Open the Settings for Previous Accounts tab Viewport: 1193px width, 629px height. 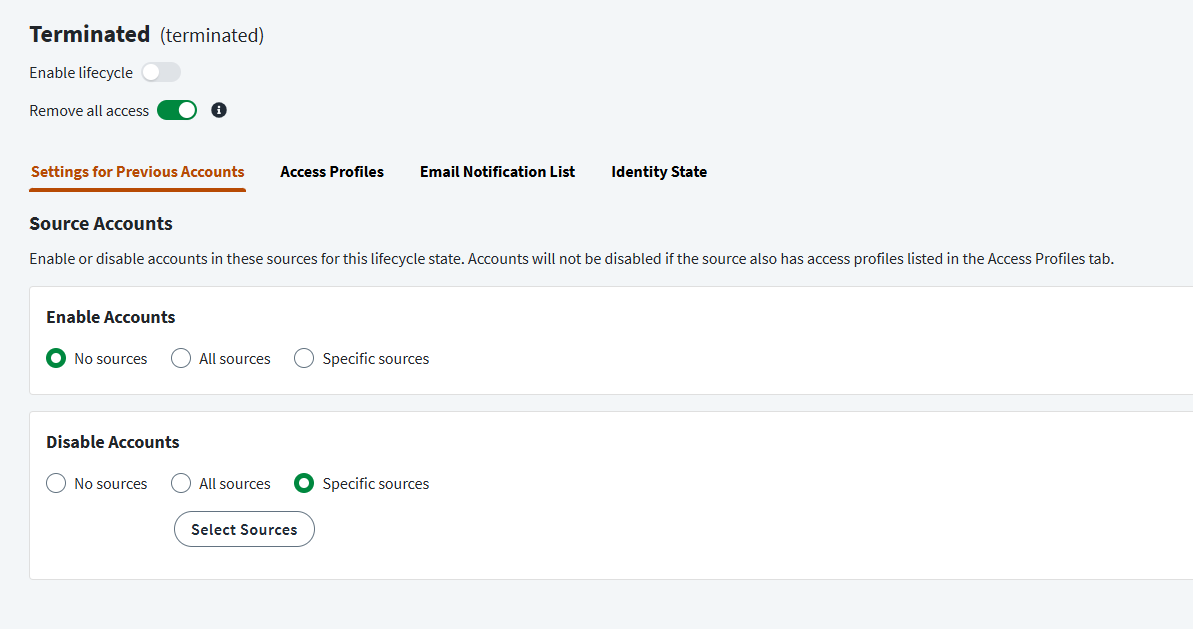[138, 172]
